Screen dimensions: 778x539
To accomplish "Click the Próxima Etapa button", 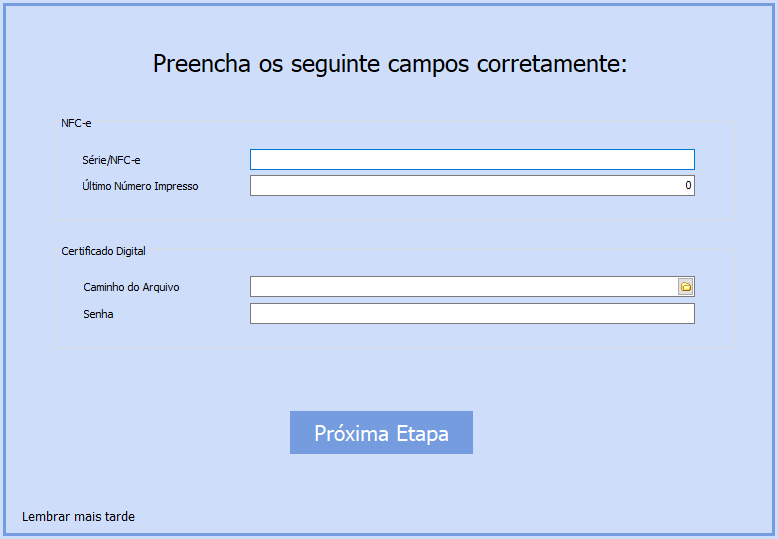I will pos(381,433).
